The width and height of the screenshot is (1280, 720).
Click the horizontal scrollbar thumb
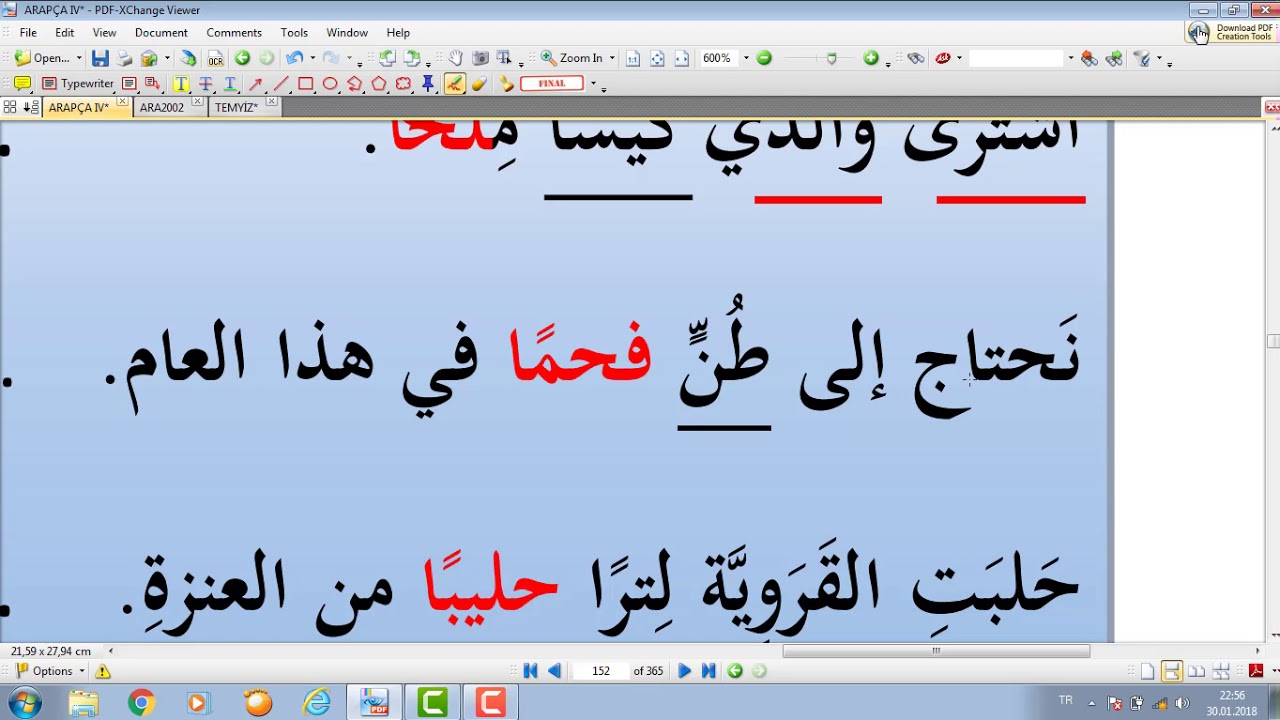point(936,651)
